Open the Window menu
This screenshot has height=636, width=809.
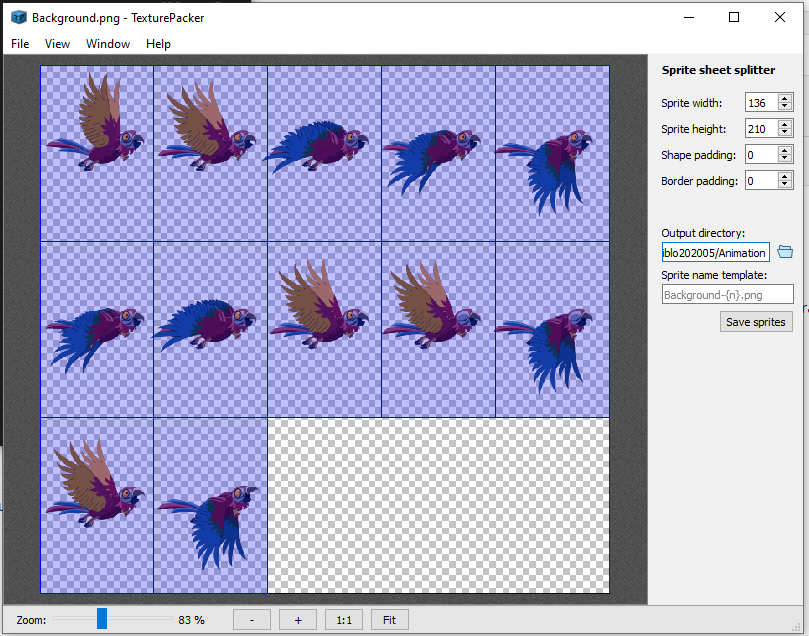click(x=107, y=44)
